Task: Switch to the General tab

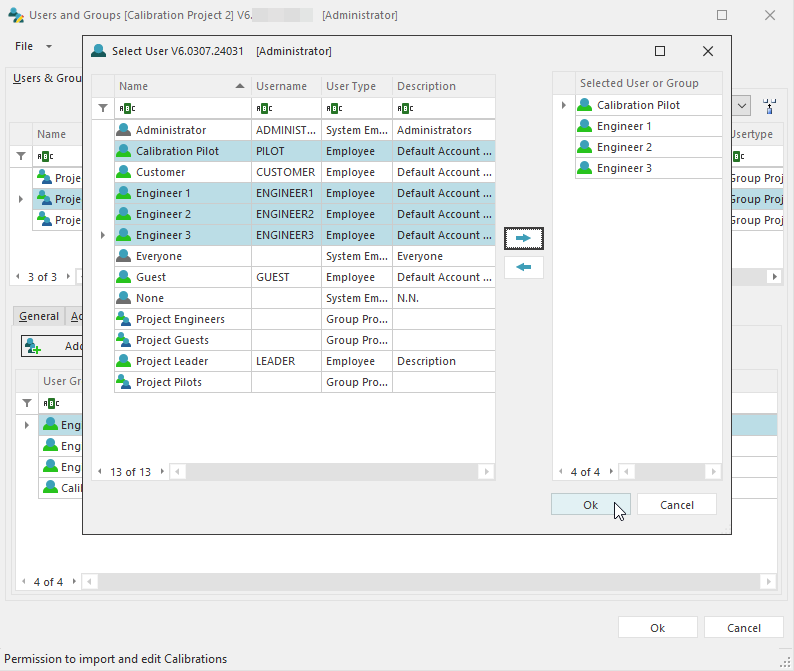Action: point(39,316)
